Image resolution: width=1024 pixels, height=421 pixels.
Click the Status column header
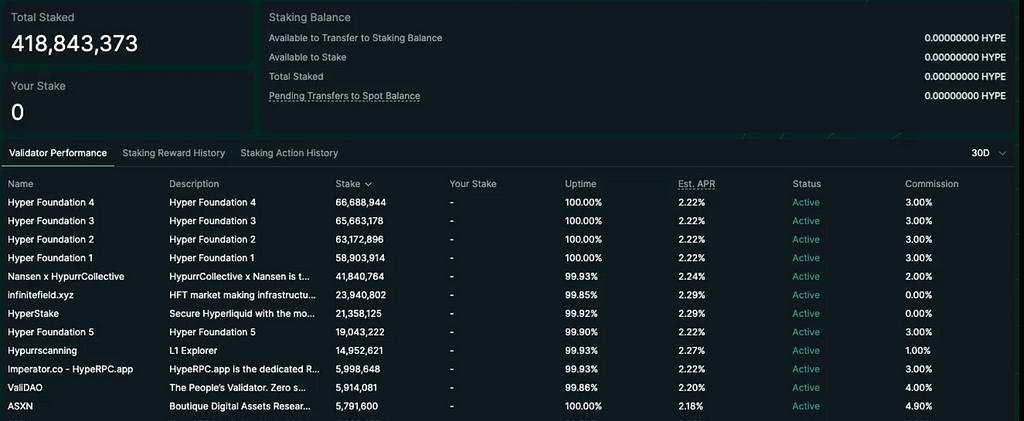807,184
